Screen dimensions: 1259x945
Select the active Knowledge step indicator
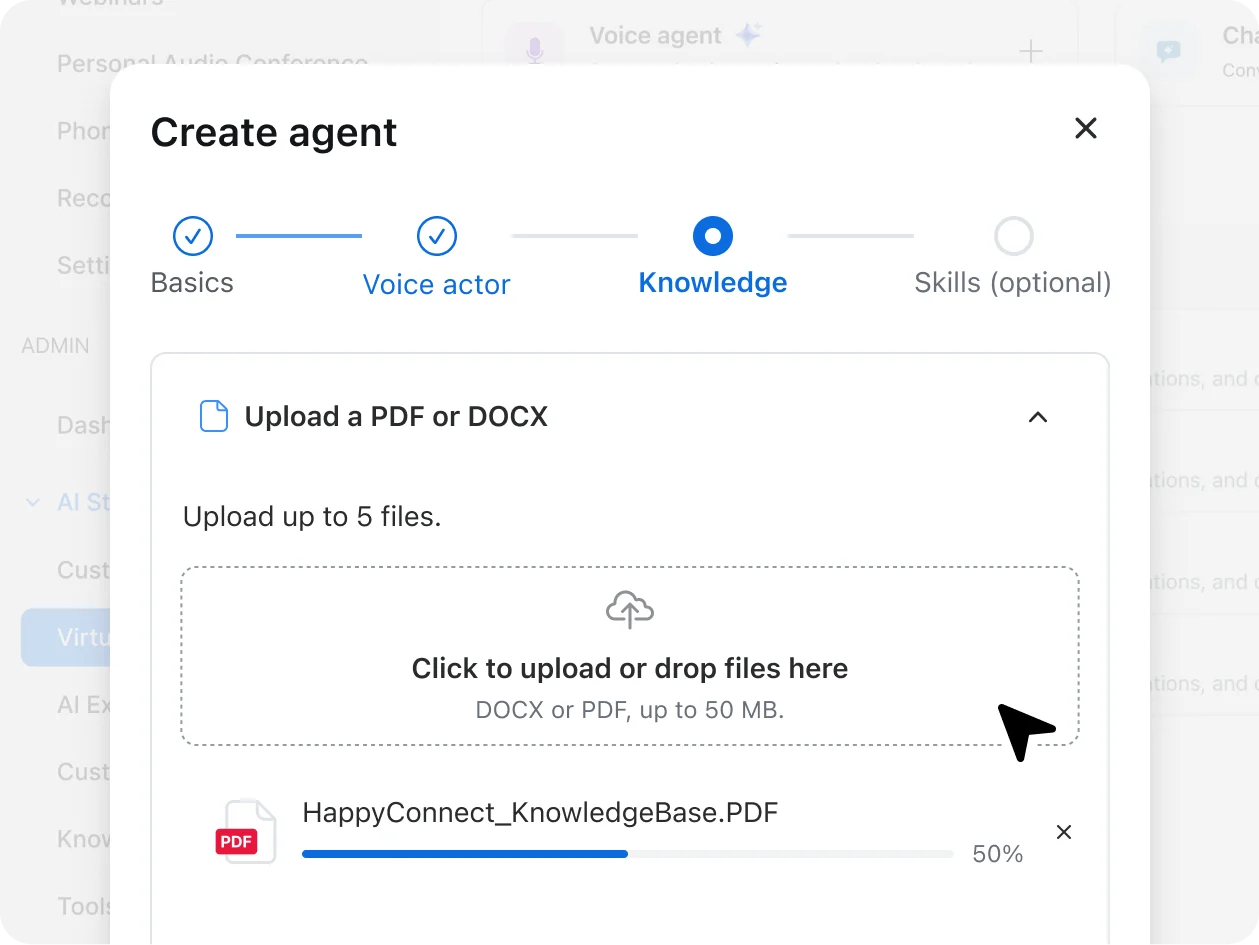(712, 236)
